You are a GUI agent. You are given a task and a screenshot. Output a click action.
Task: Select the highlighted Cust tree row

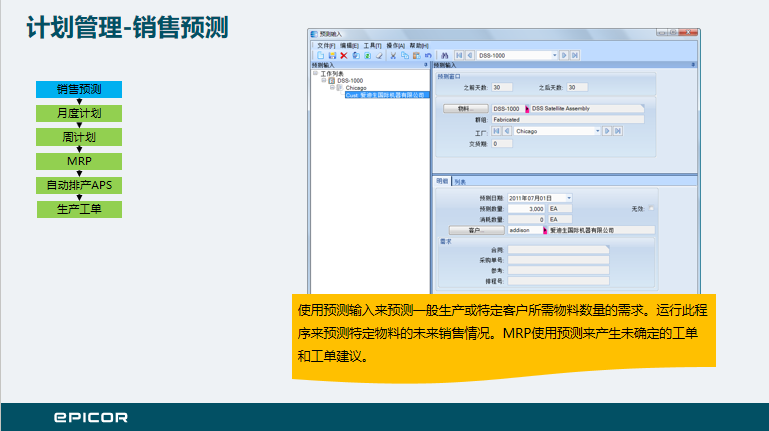387,95
